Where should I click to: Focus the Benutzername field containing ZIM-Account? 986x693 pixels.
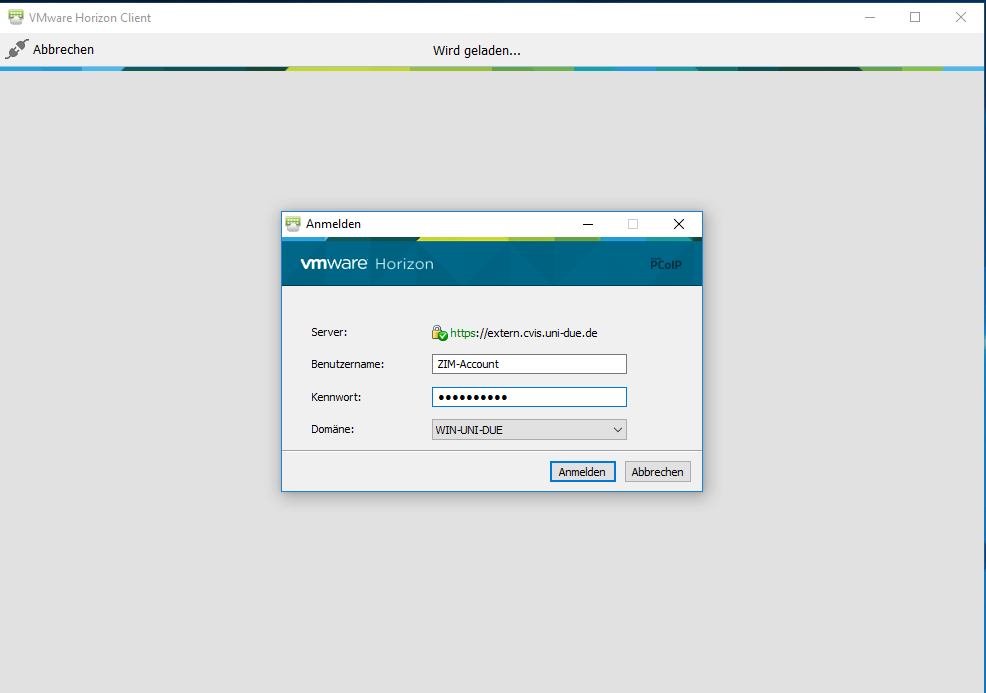pos(528,364)
